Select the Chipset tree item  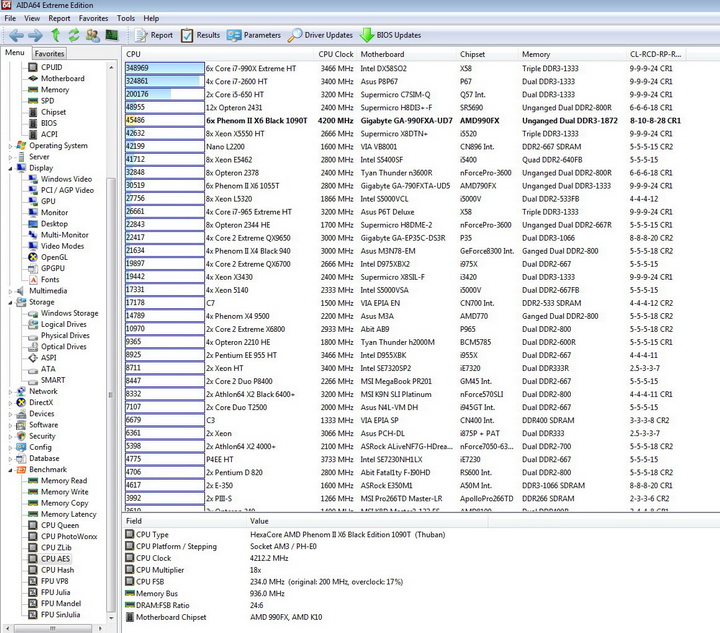(53, 112)
